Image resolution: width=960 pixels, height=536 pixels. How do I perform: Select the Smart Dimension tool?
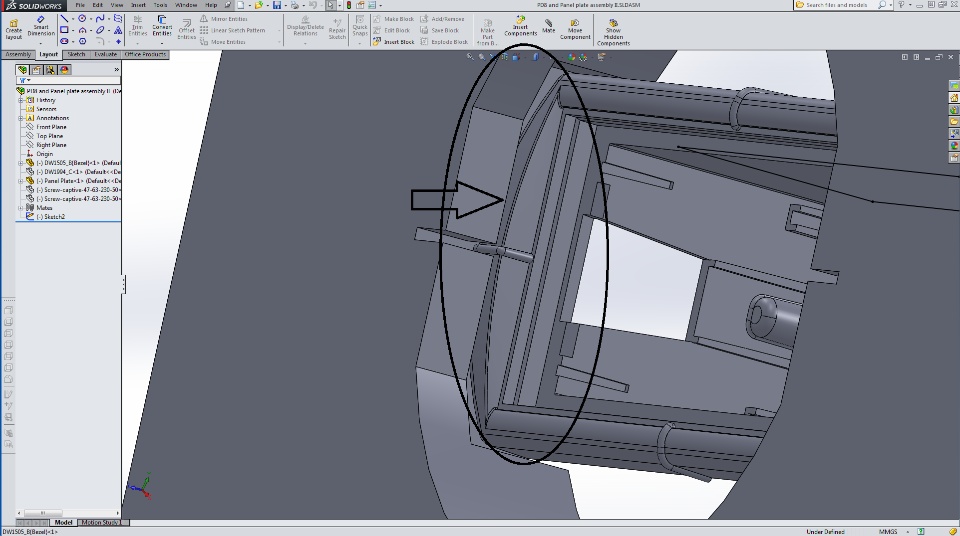click(x=41, y=26)
